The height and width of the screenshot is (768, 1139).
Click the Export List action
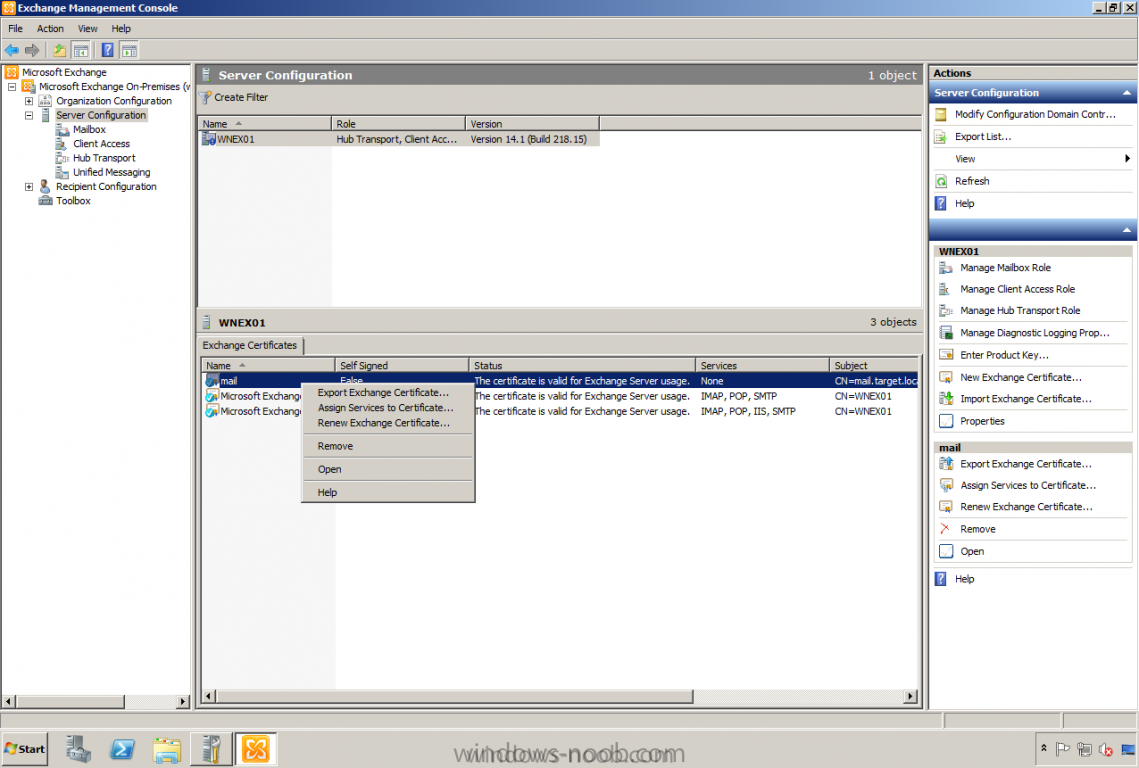click(x=982, y=137)
